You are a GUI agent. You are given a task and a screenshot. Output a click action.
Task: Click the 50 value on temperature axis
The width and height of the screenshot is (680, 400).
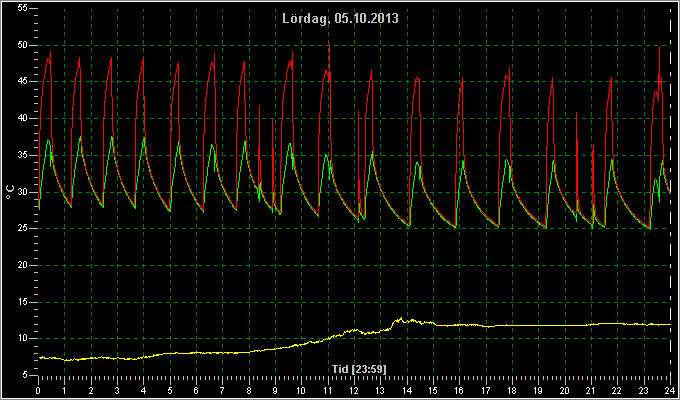23,45
